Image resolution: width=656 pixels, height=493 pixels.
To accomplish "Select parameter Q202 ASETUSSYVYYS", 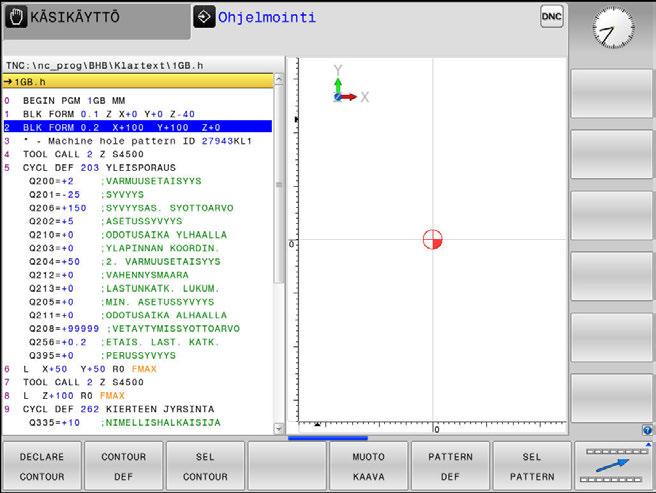I will 138,221.
